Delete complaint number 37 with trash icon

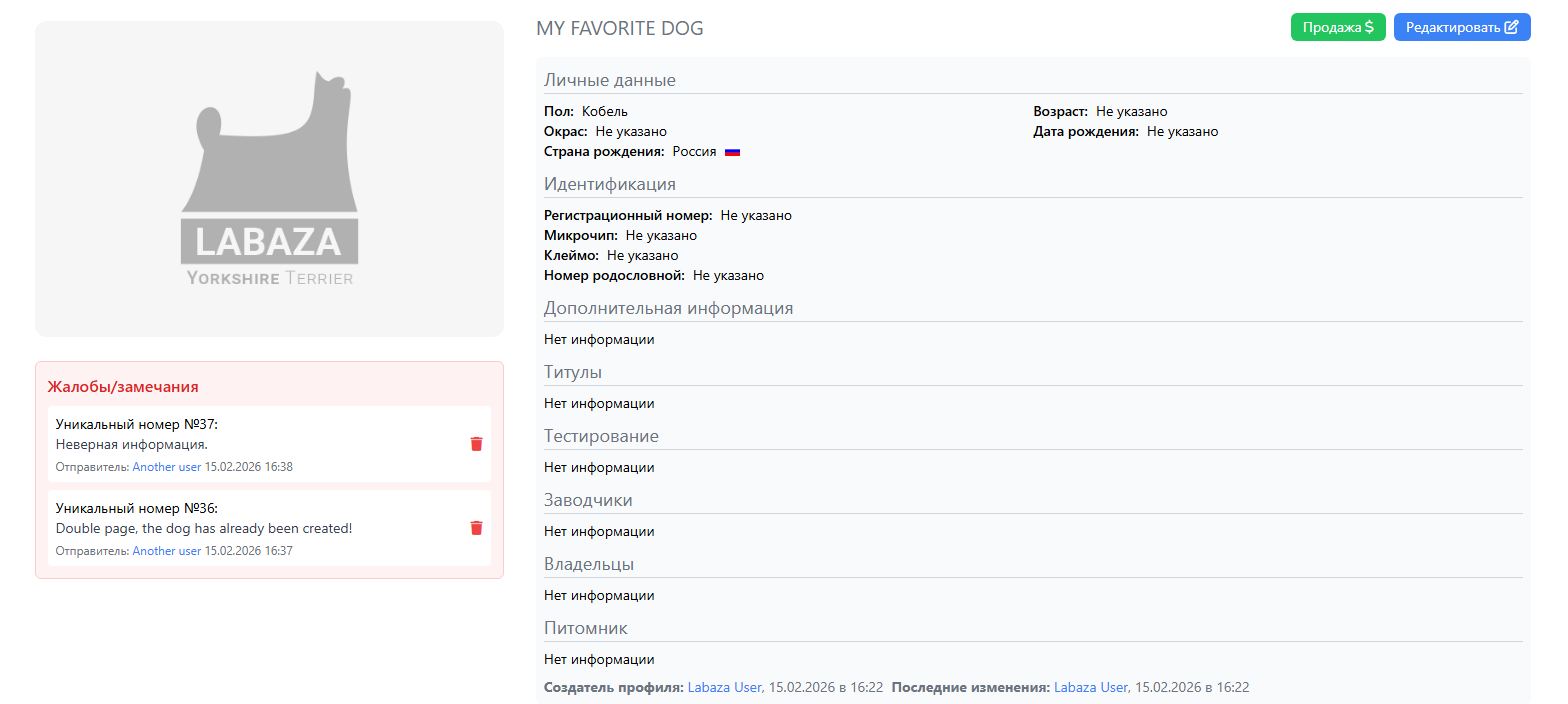476,444
